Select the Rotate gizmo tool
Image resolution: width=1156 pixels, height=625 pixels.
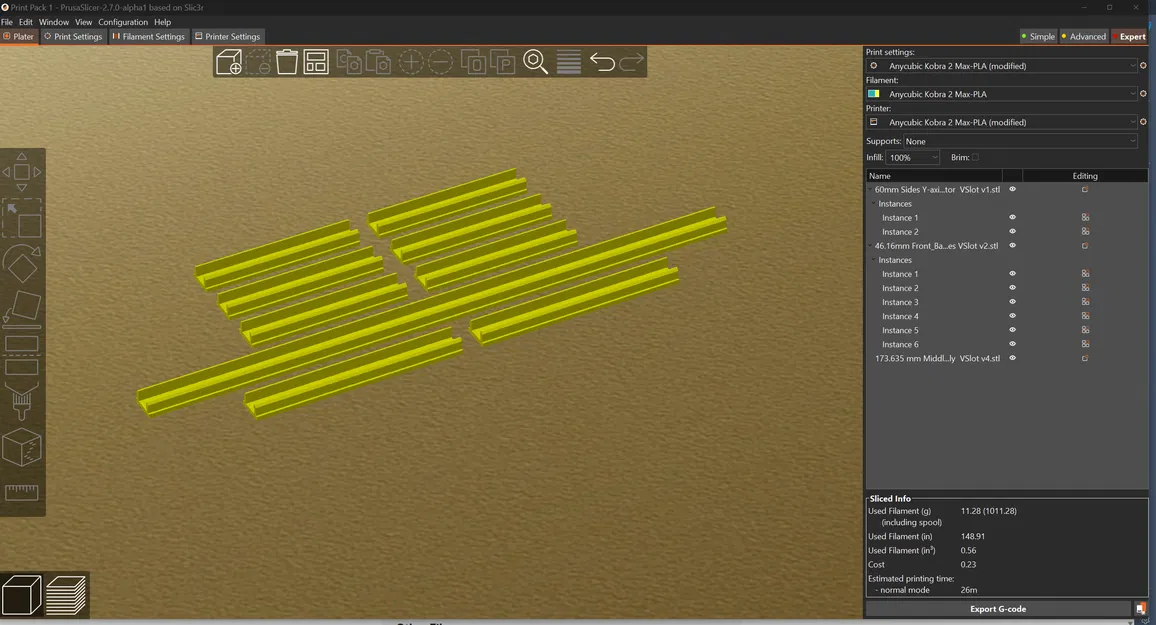coord(21,263)
